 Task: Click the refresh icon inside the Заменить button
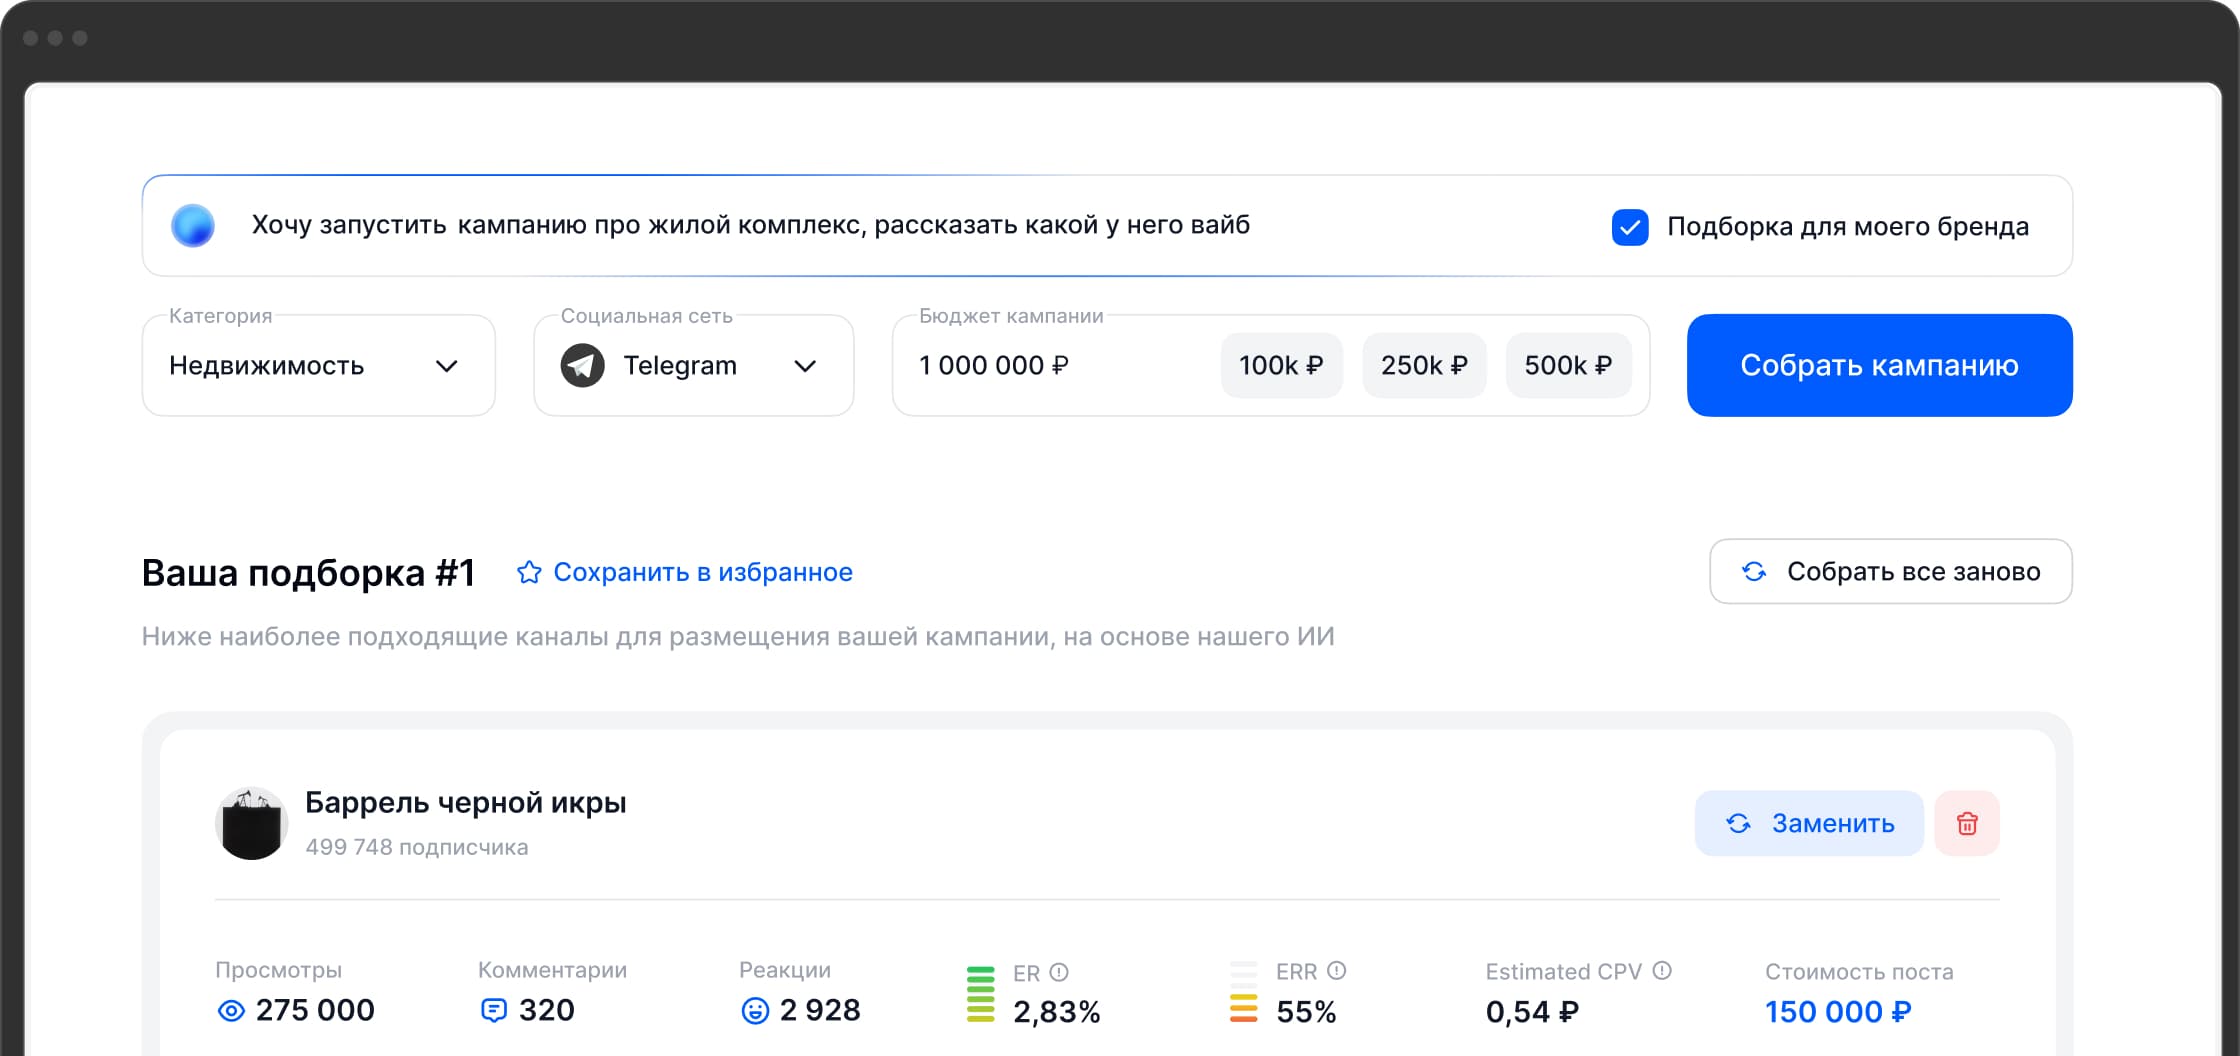(x=1738, y=823)
